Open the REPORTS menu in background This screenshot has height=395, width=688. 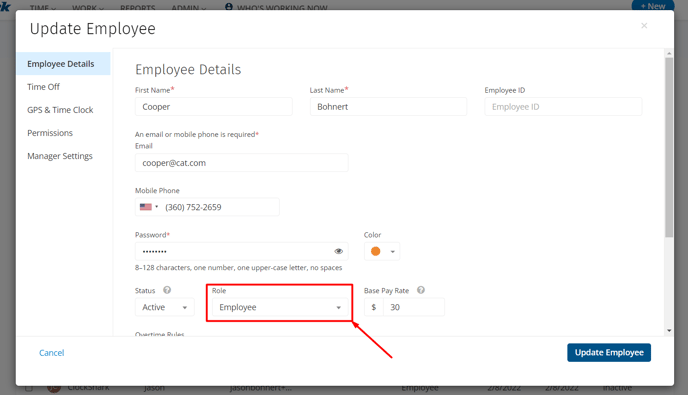pyautogui.click(x=138, y=8)
